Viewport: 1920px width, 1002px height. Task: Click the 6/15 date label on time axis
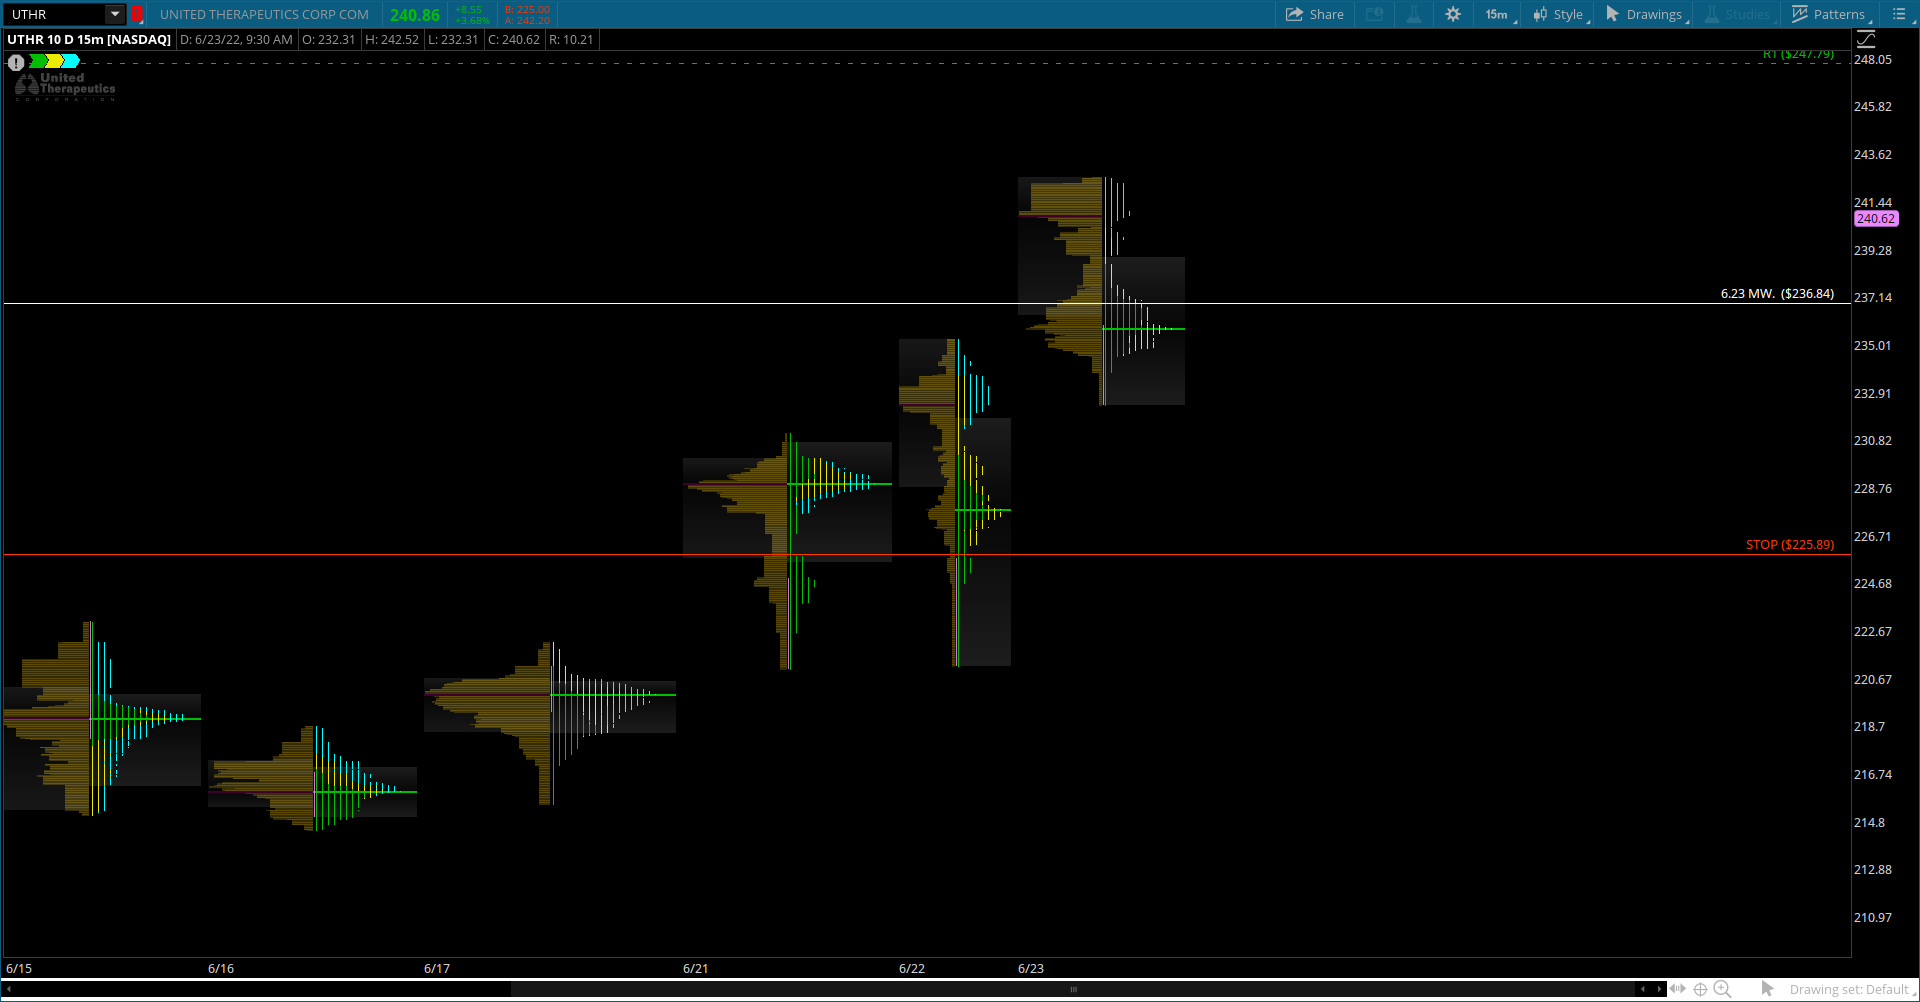[19, 968]
